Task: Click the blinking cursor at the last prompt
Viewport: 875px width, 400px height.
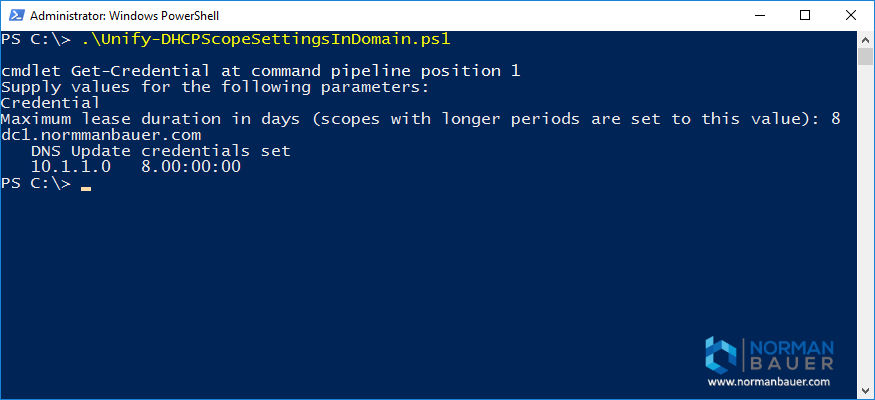Action: pos(86,185)
